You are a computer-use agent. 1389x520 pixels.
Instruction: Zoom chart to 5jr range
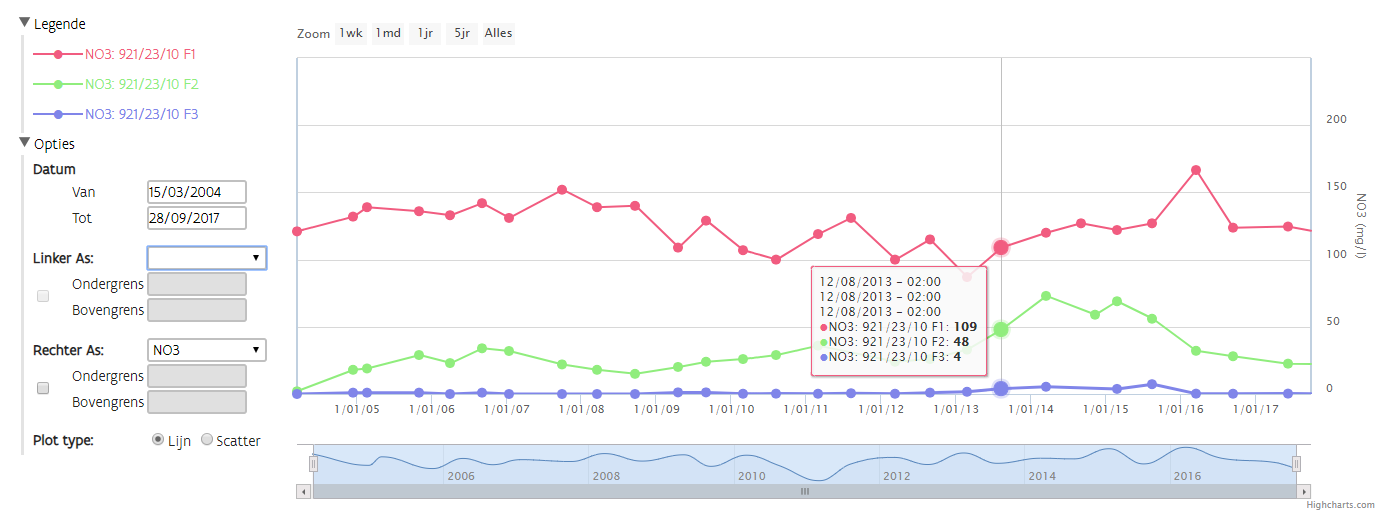click(461, 33)
